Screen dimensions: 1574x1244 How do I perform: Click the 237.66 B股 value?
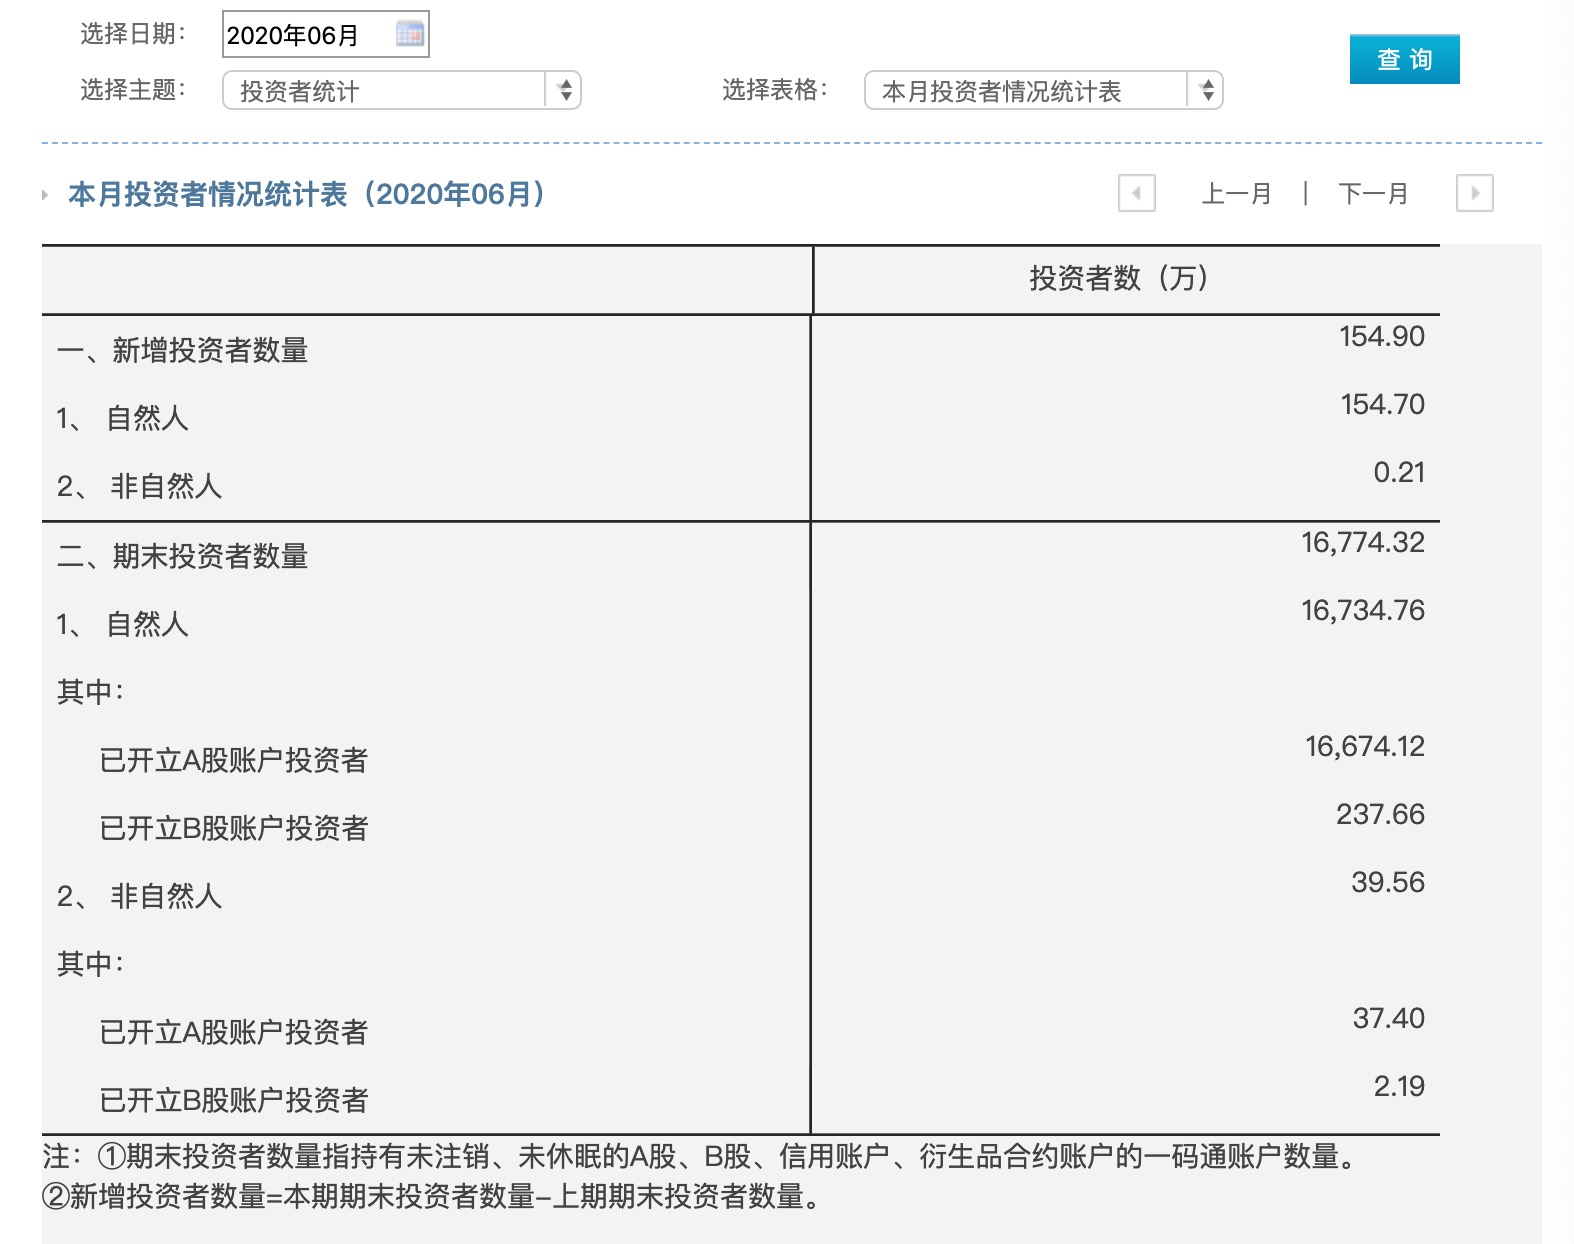pyautogui.click(x=1380, y=815)
